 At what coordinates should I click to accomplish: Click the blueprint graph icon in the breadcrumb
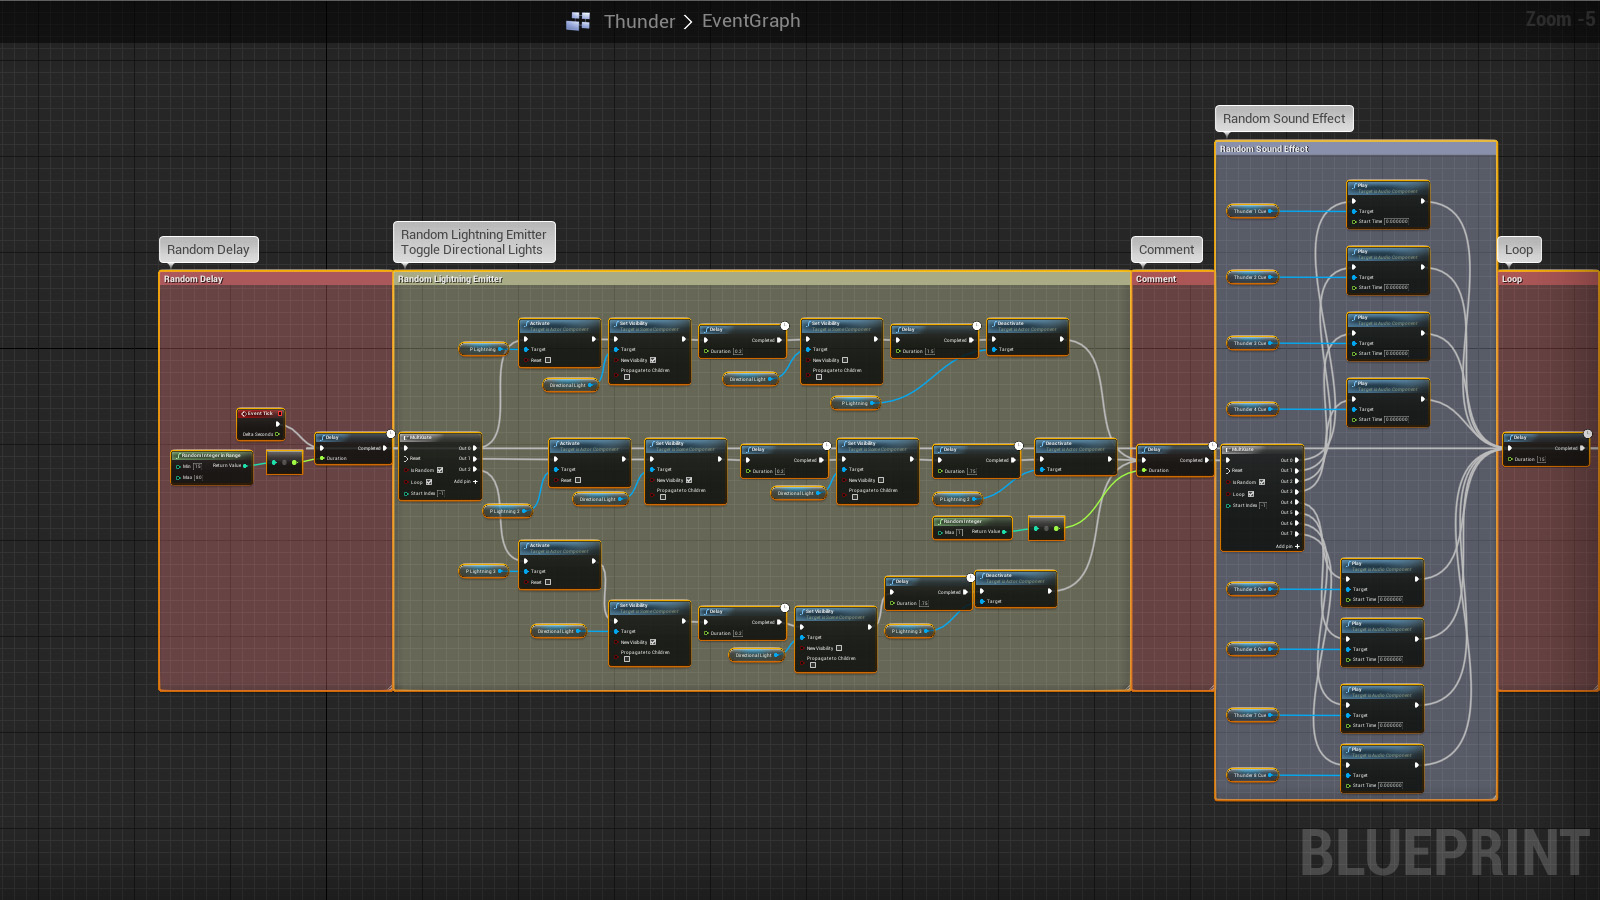(x=578, y=21)
